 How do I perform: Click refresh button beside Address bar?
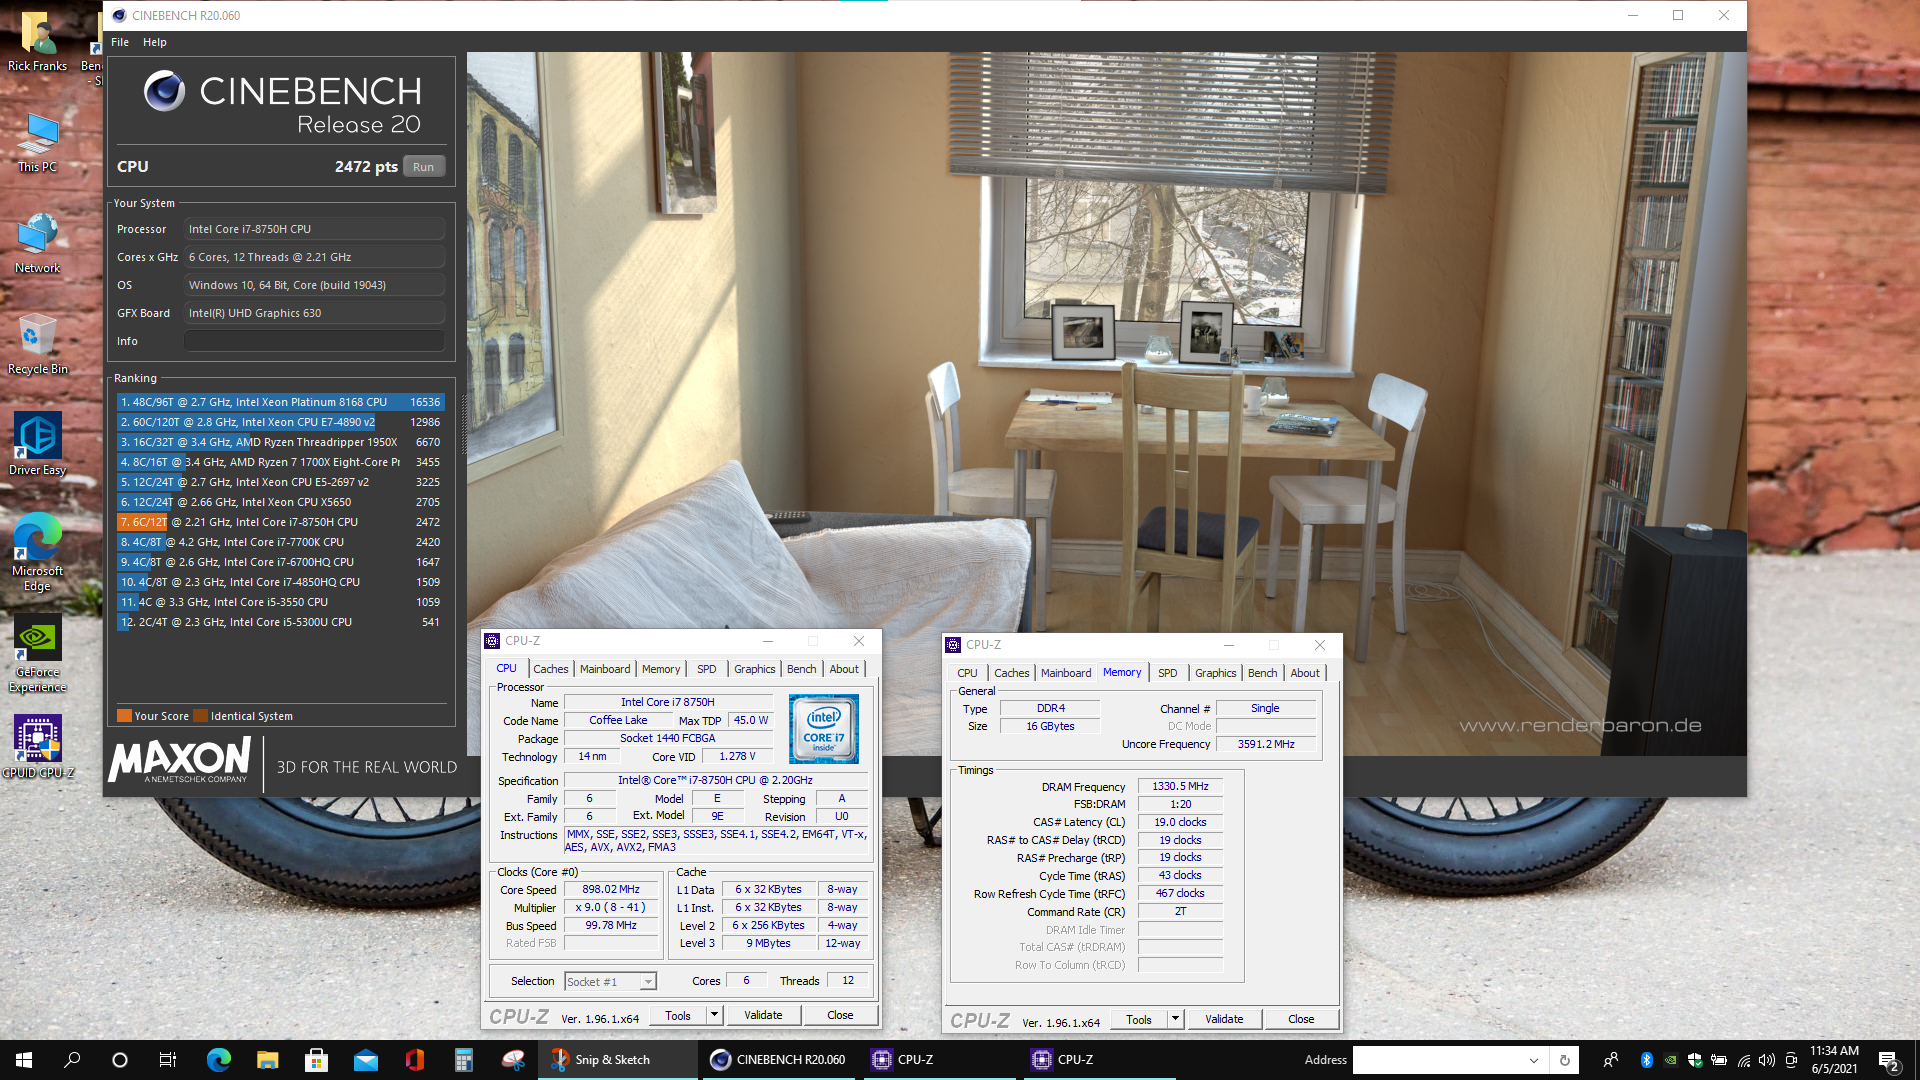(x=1565, y=1060)
